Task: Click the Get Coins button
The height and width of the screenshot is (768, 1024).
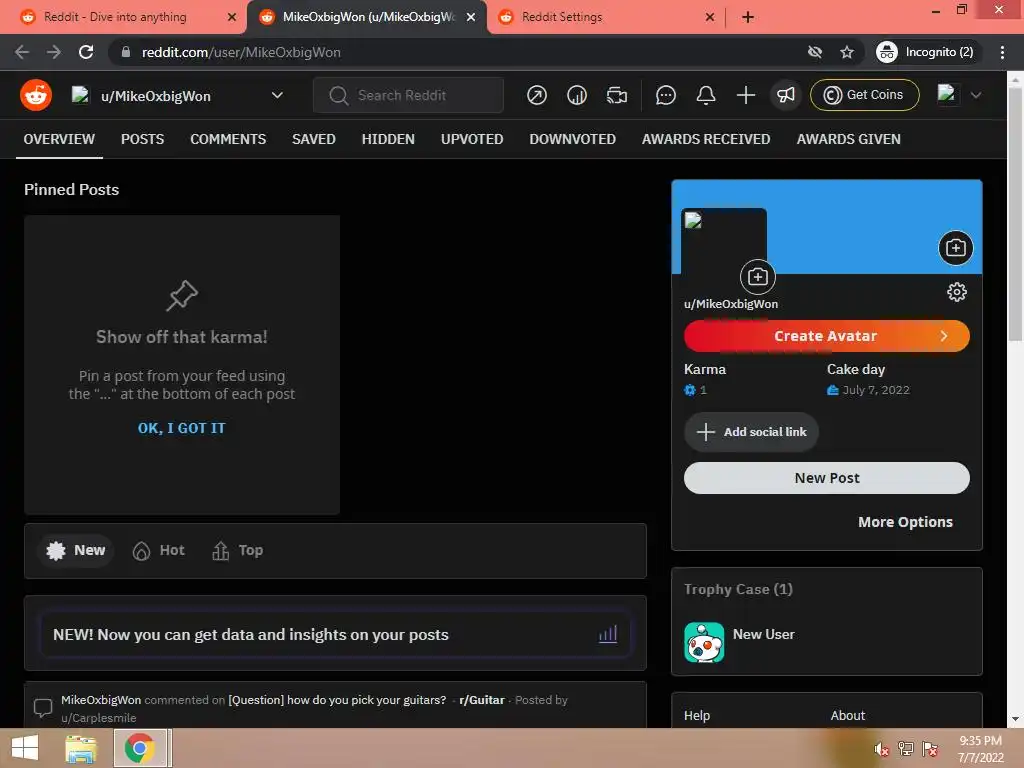Action: click(x=864, y=95)
